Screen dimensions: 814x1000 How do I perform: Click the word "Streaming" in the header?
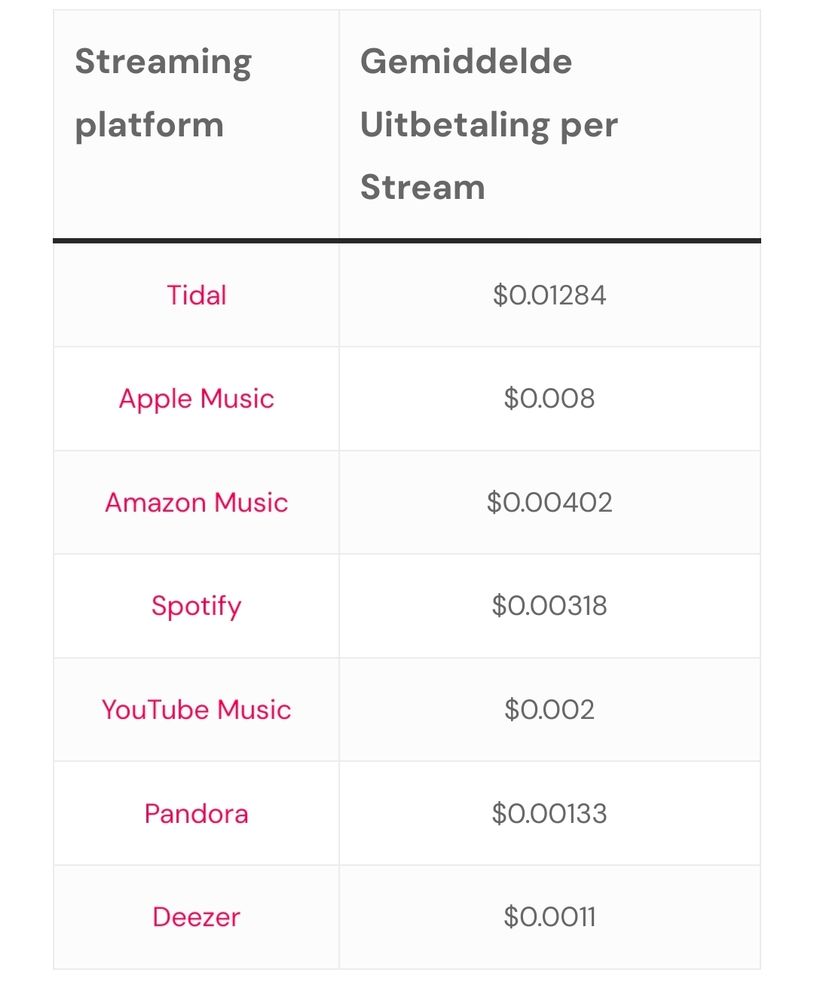(x=163, y=63)
